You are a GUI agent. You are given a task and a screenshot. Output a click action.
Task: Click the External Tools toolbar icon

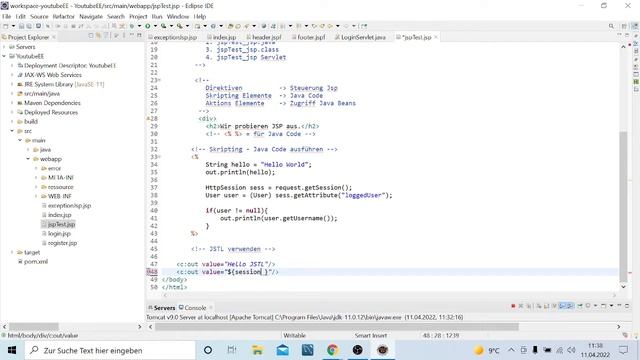tap(180, 26)
